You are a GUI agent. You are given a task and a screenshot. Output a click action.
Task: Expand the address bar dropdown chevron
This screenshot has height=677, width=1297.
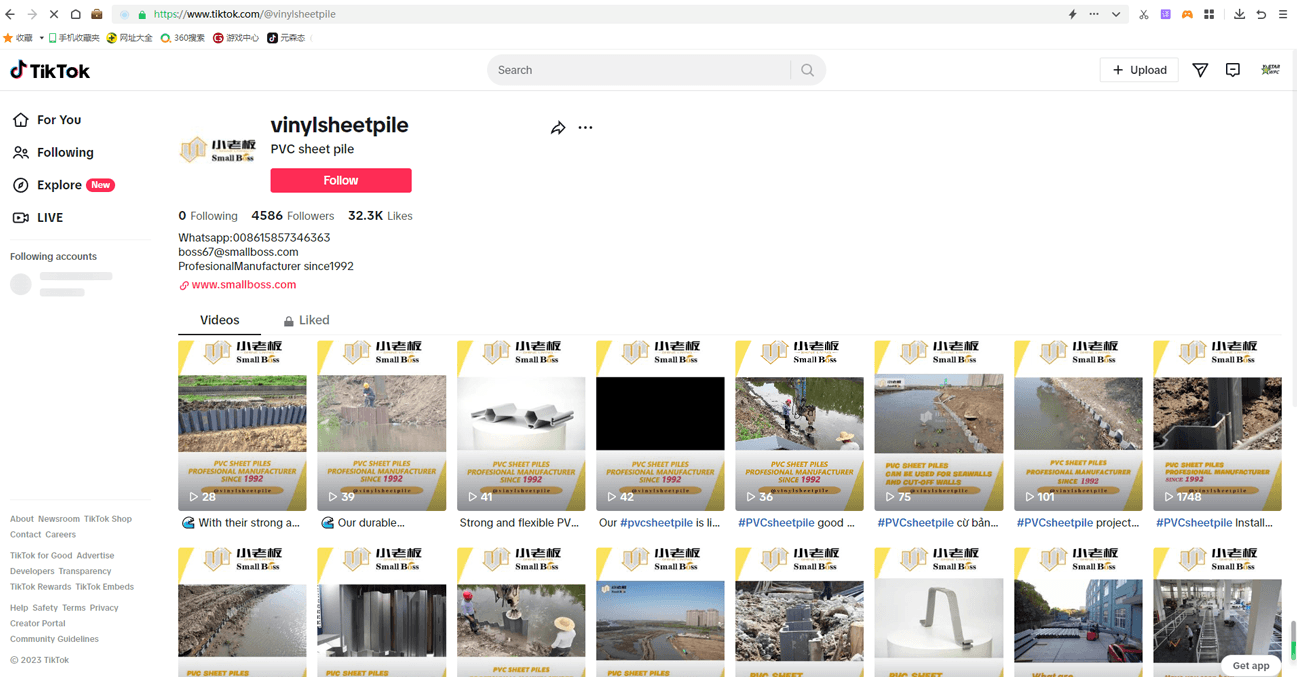1116,14
